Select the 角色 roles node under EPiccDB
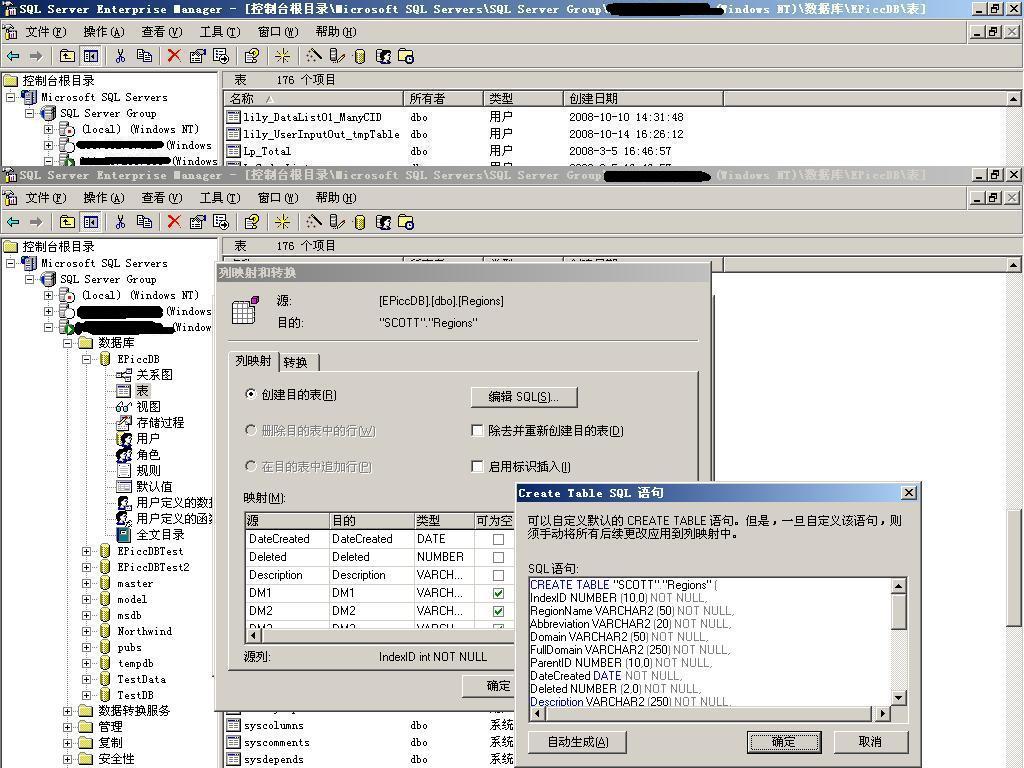Screen dimensions: 1024x768 [138, 455]
